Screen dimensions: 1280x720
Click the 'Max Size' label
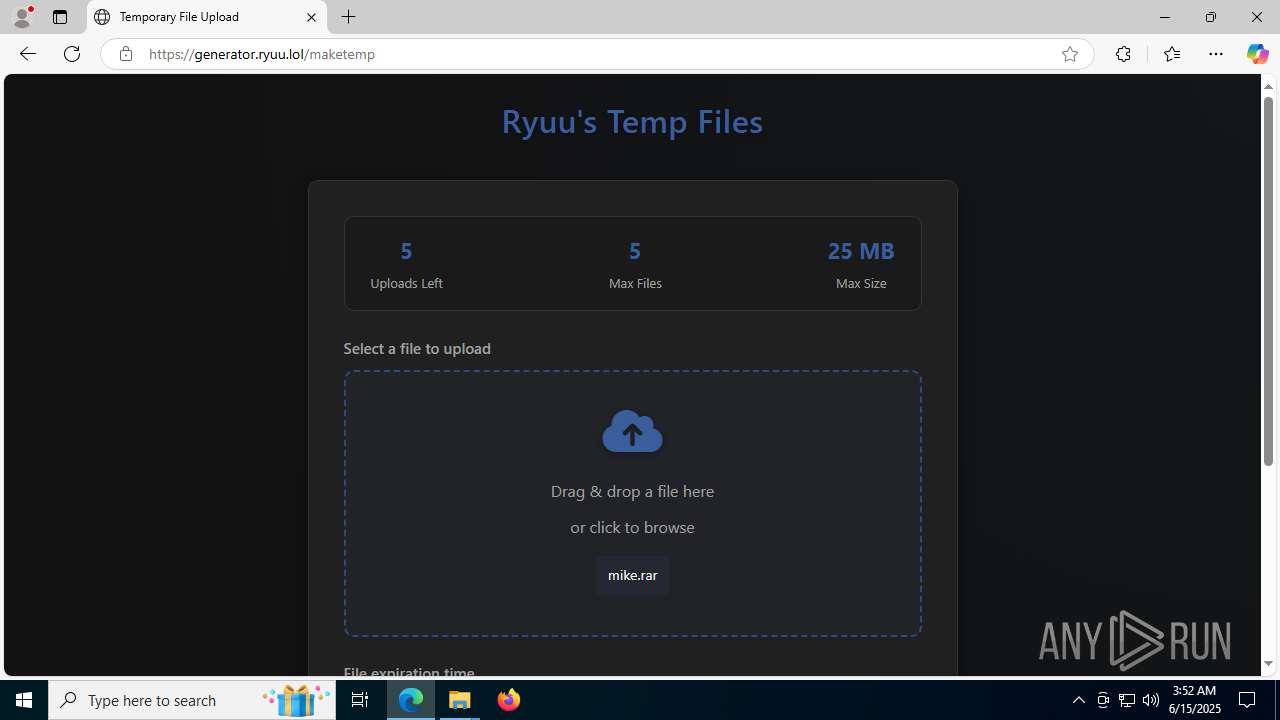point(861,283)
